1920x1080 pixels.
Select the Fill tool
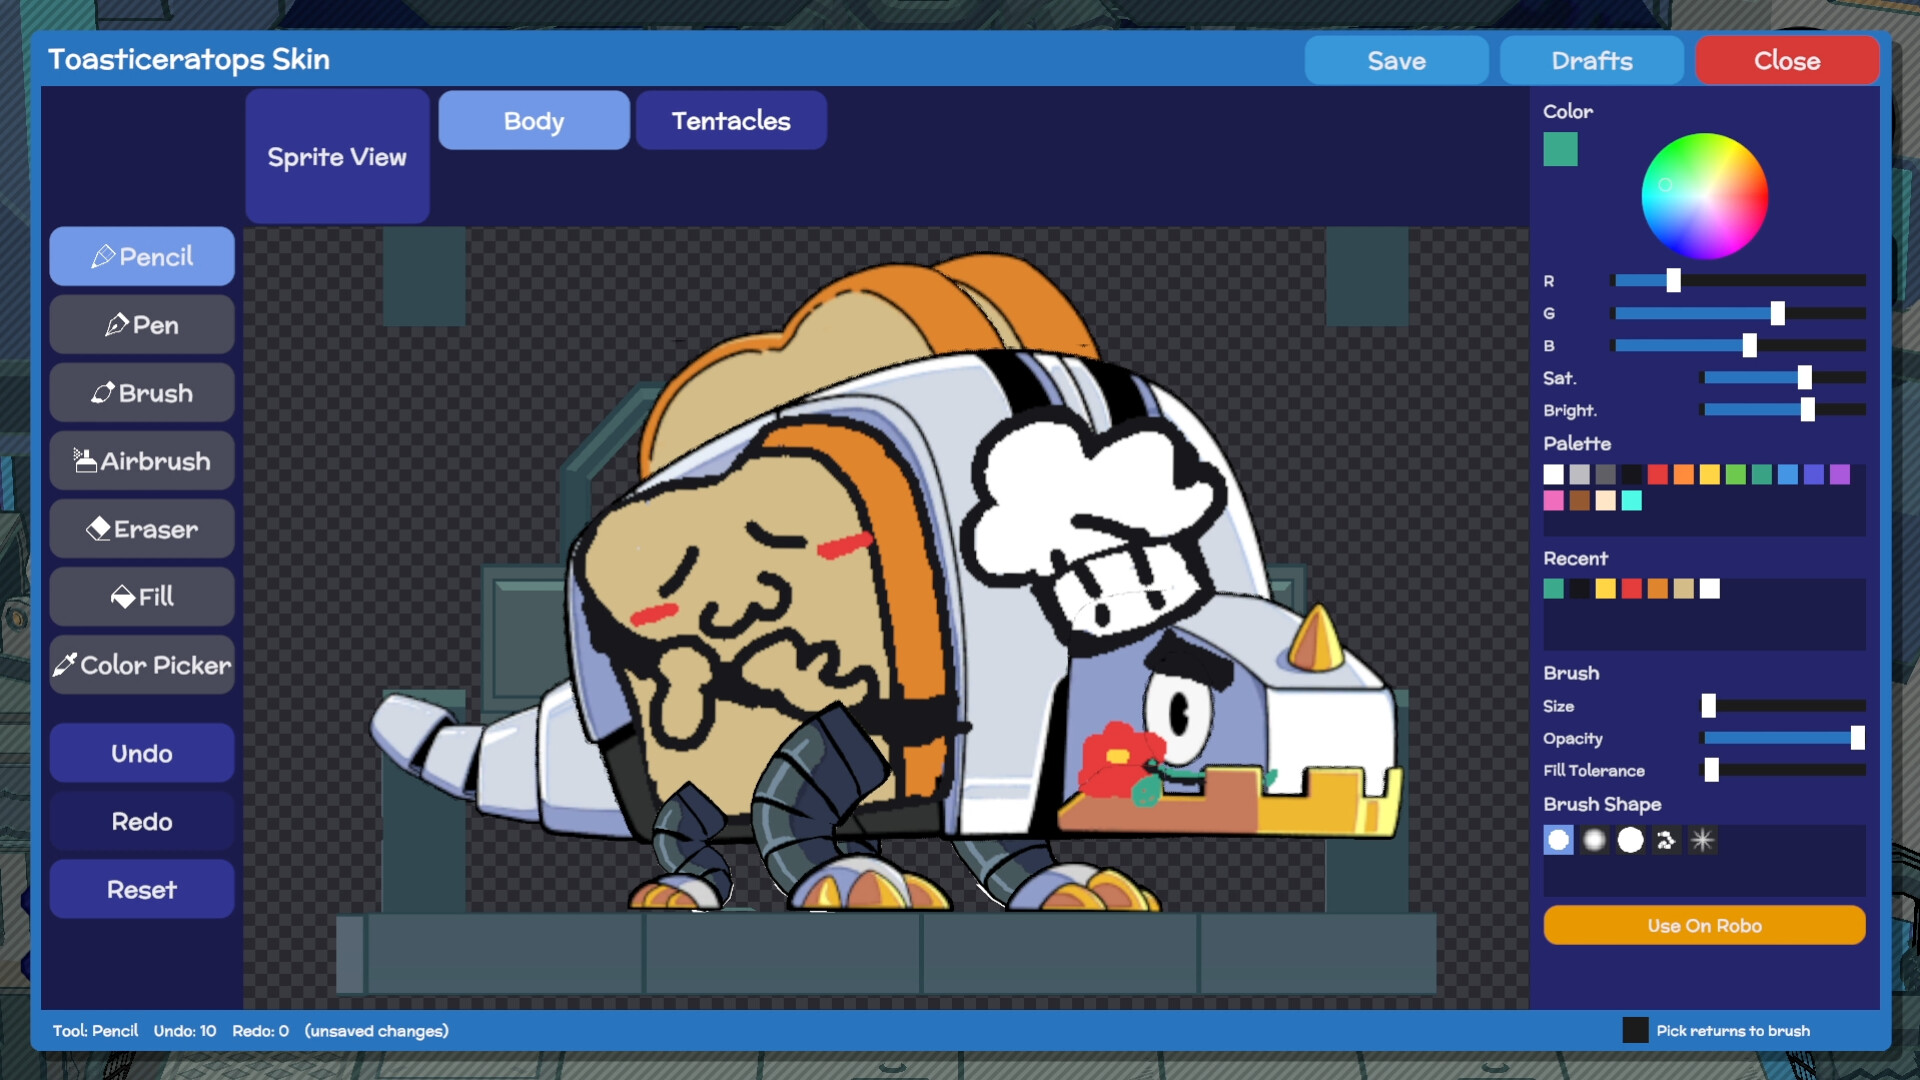[x=142, y=597]
